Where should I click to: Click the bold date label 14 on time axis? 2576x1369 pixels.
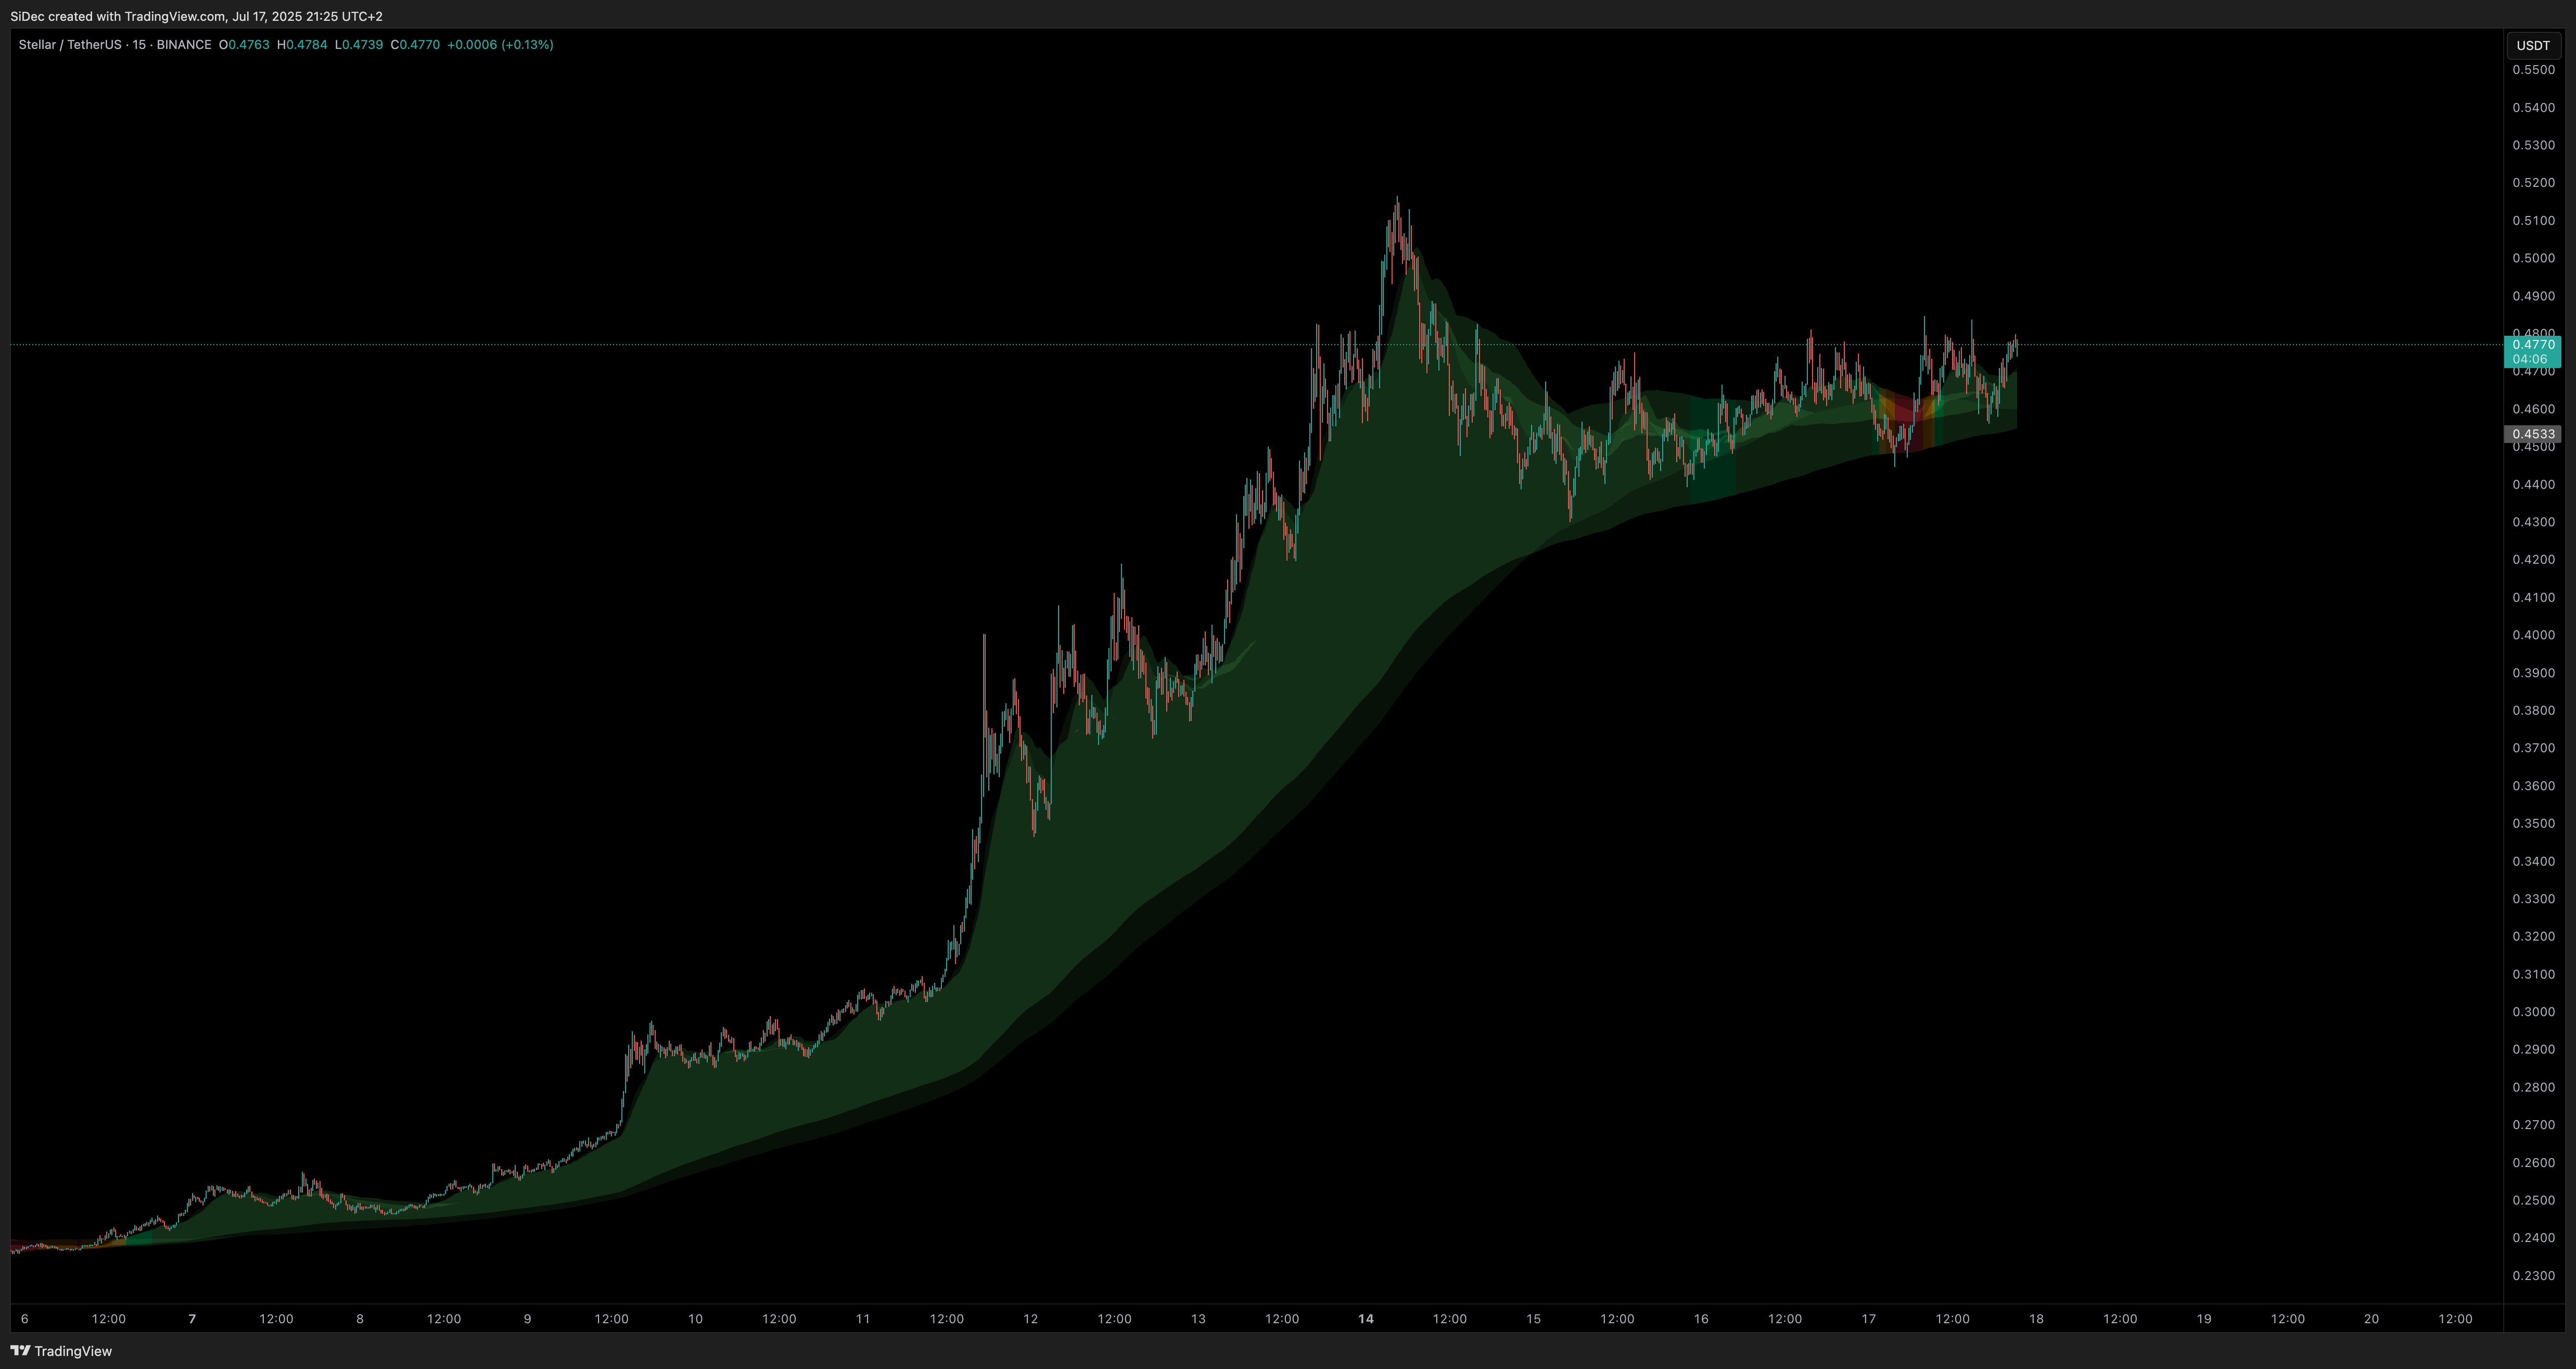pyautogui.click(x=1366, y=1319)
